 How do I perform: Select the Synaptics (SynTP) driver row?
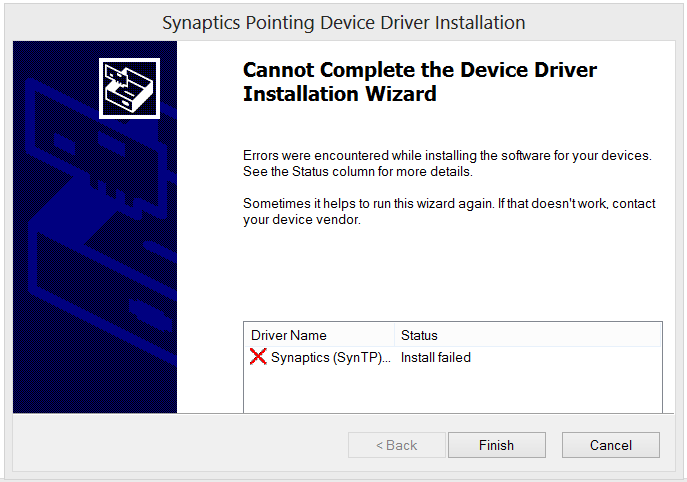(x=453, y=358)
